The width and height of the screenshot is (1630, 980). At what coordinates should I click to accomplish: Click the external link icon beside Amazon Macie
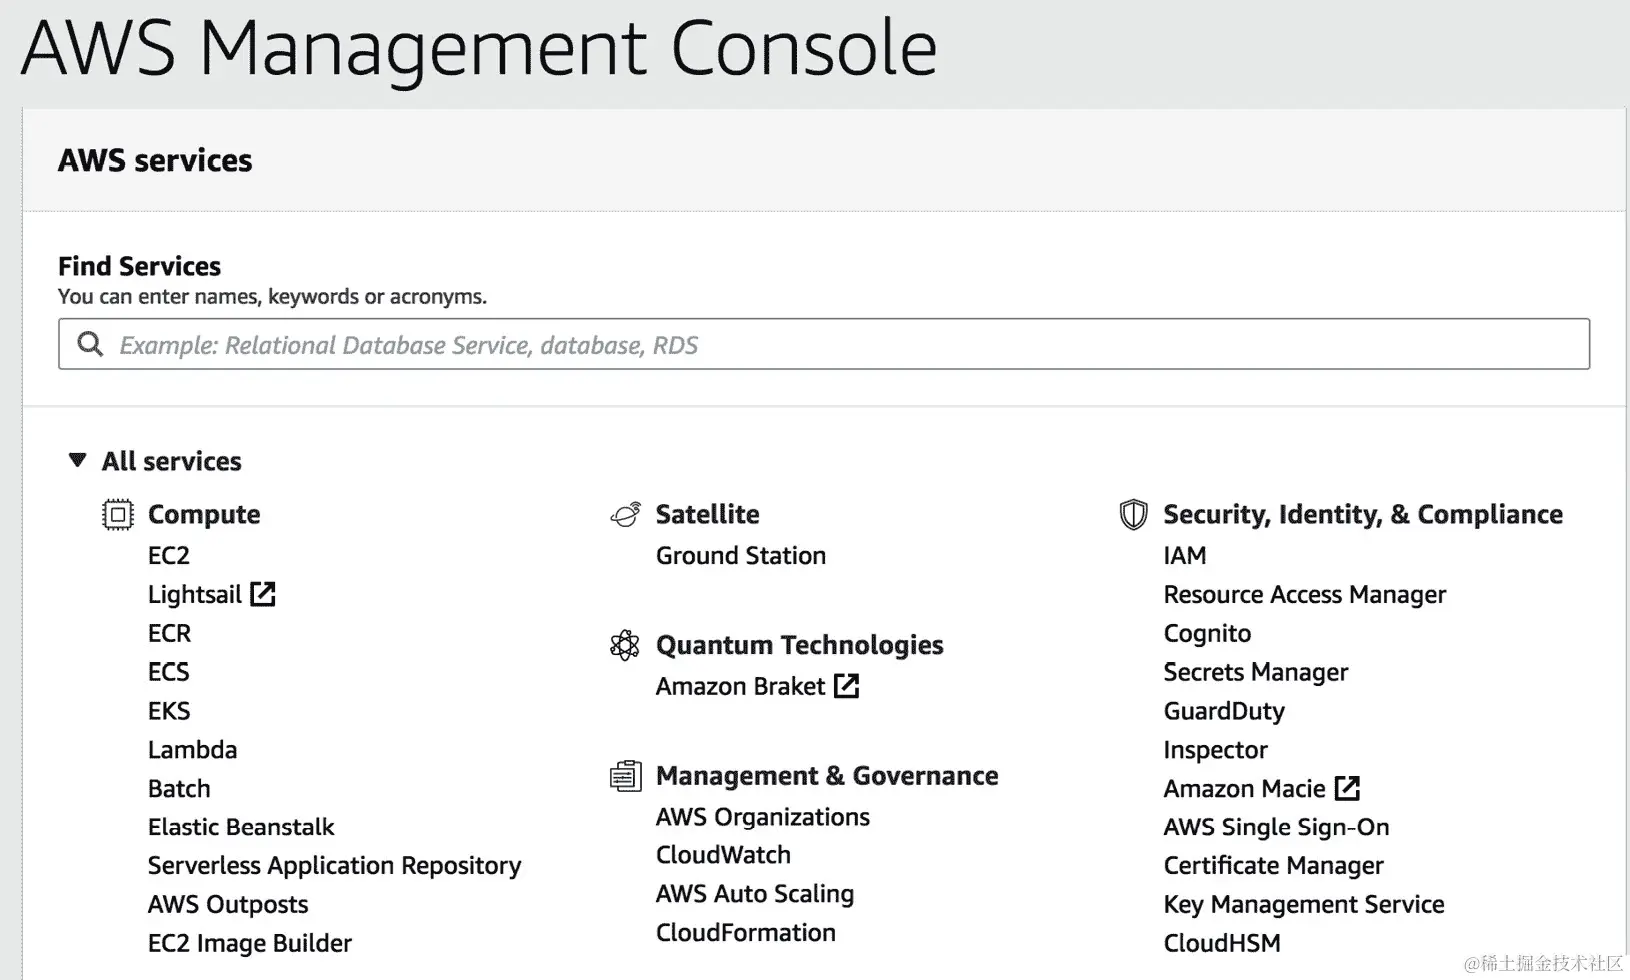point(1348,788)
